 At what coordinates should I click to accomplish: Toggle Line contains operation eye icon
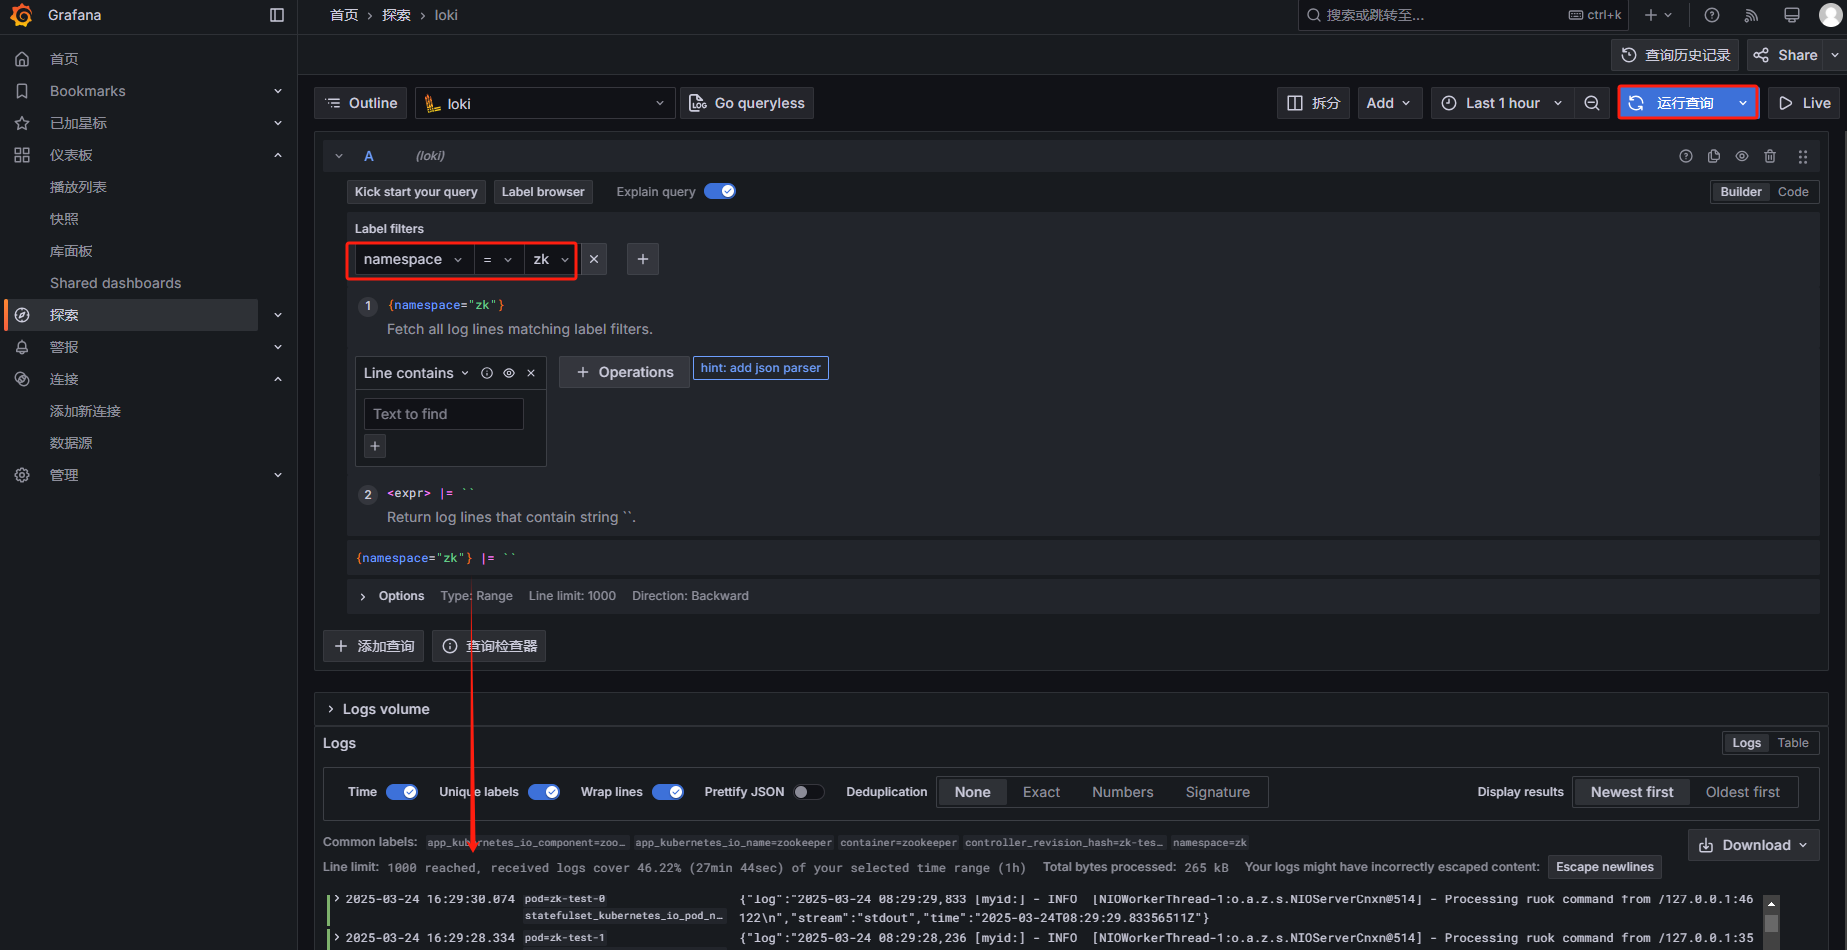pyautogui.click(x=509, y=373)
